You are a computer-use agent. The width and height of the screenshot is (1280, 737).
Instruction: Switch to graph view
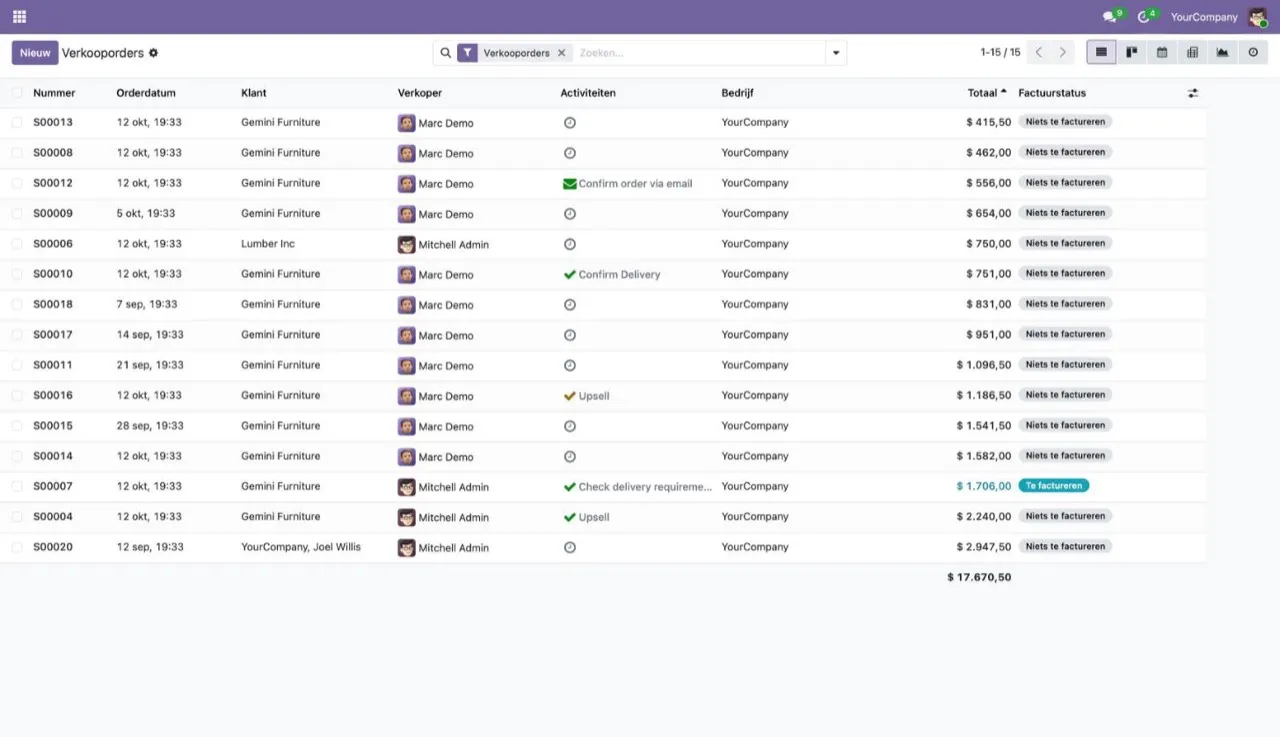(1223, 53)
